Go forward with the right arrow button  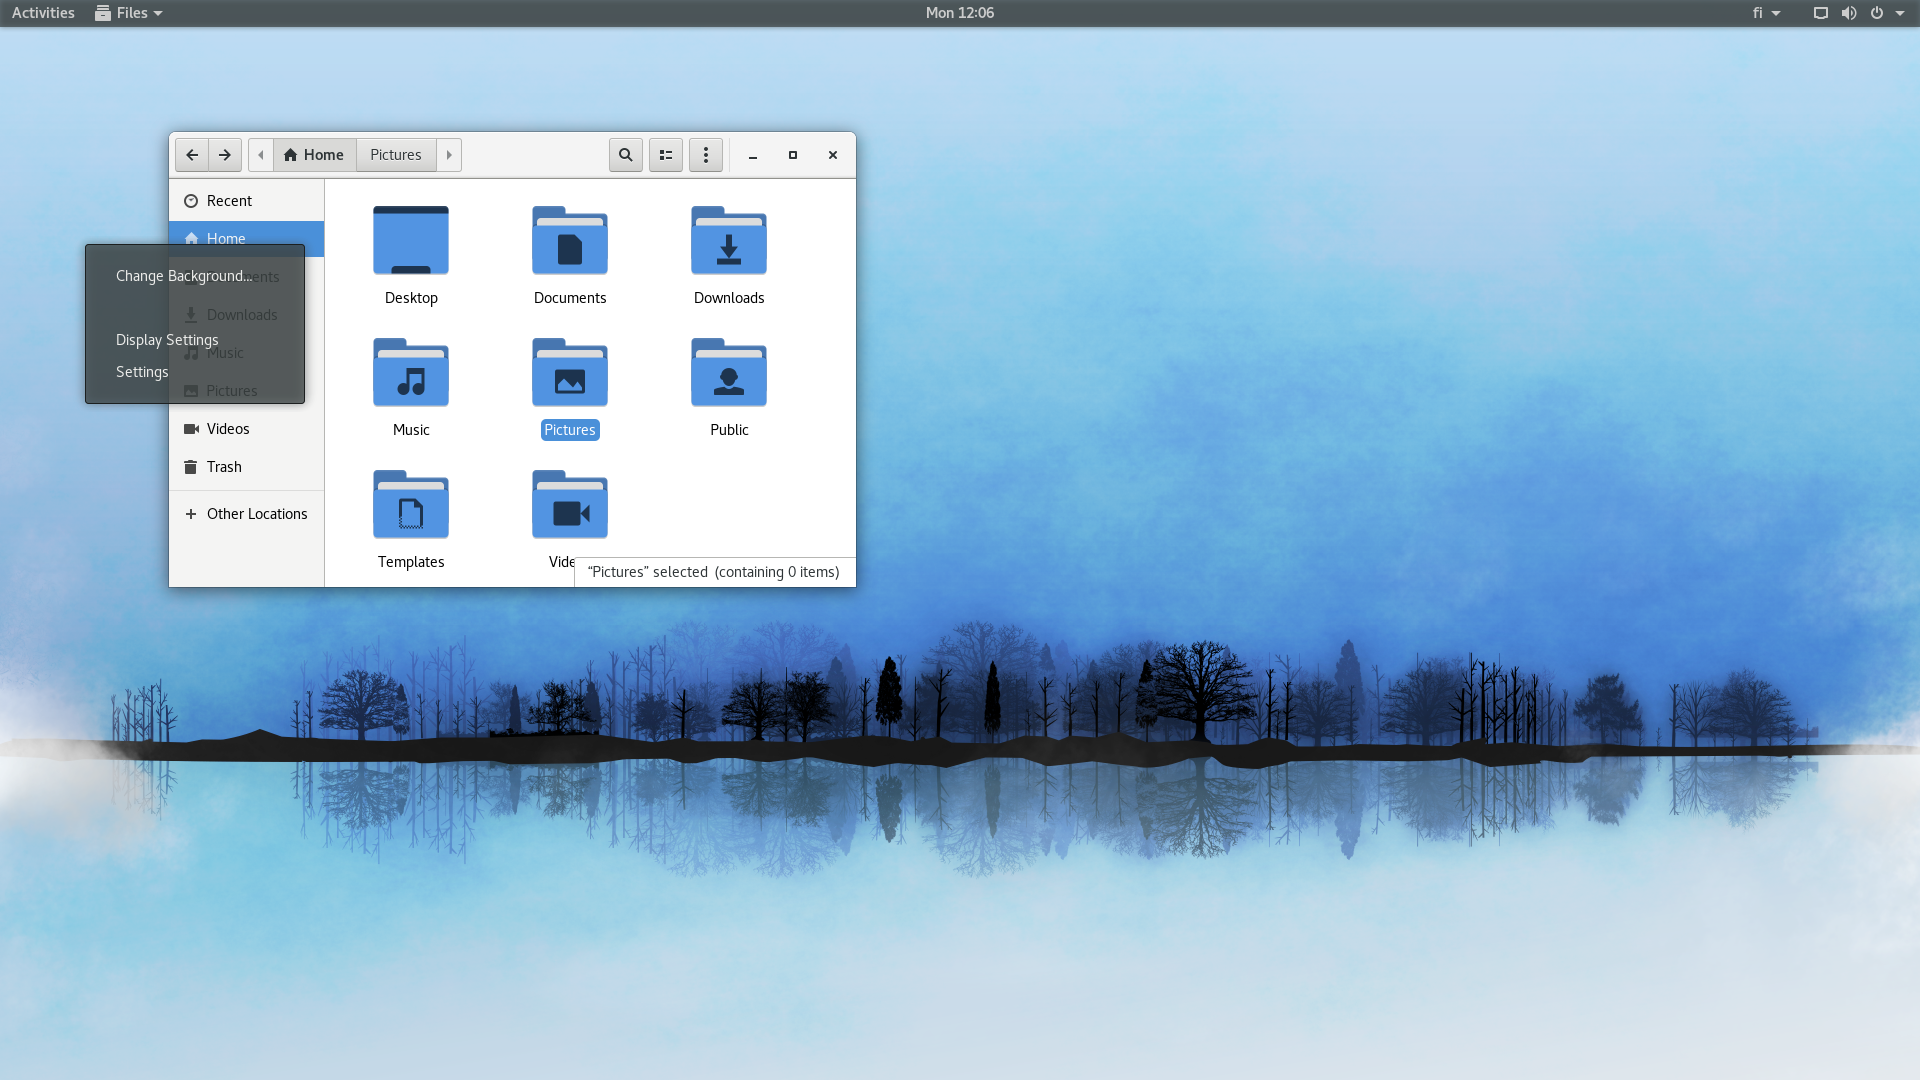pos(225,155)
